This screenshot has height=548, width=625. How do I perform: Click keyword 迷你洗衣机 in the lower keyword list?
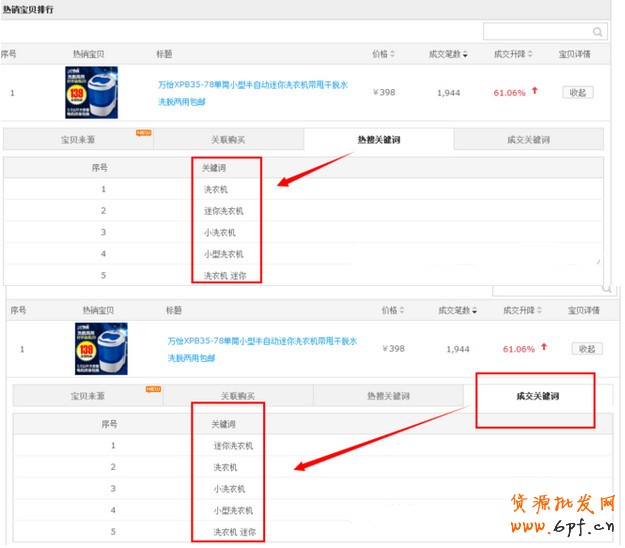pyautogui.click(x=233, y=445)
